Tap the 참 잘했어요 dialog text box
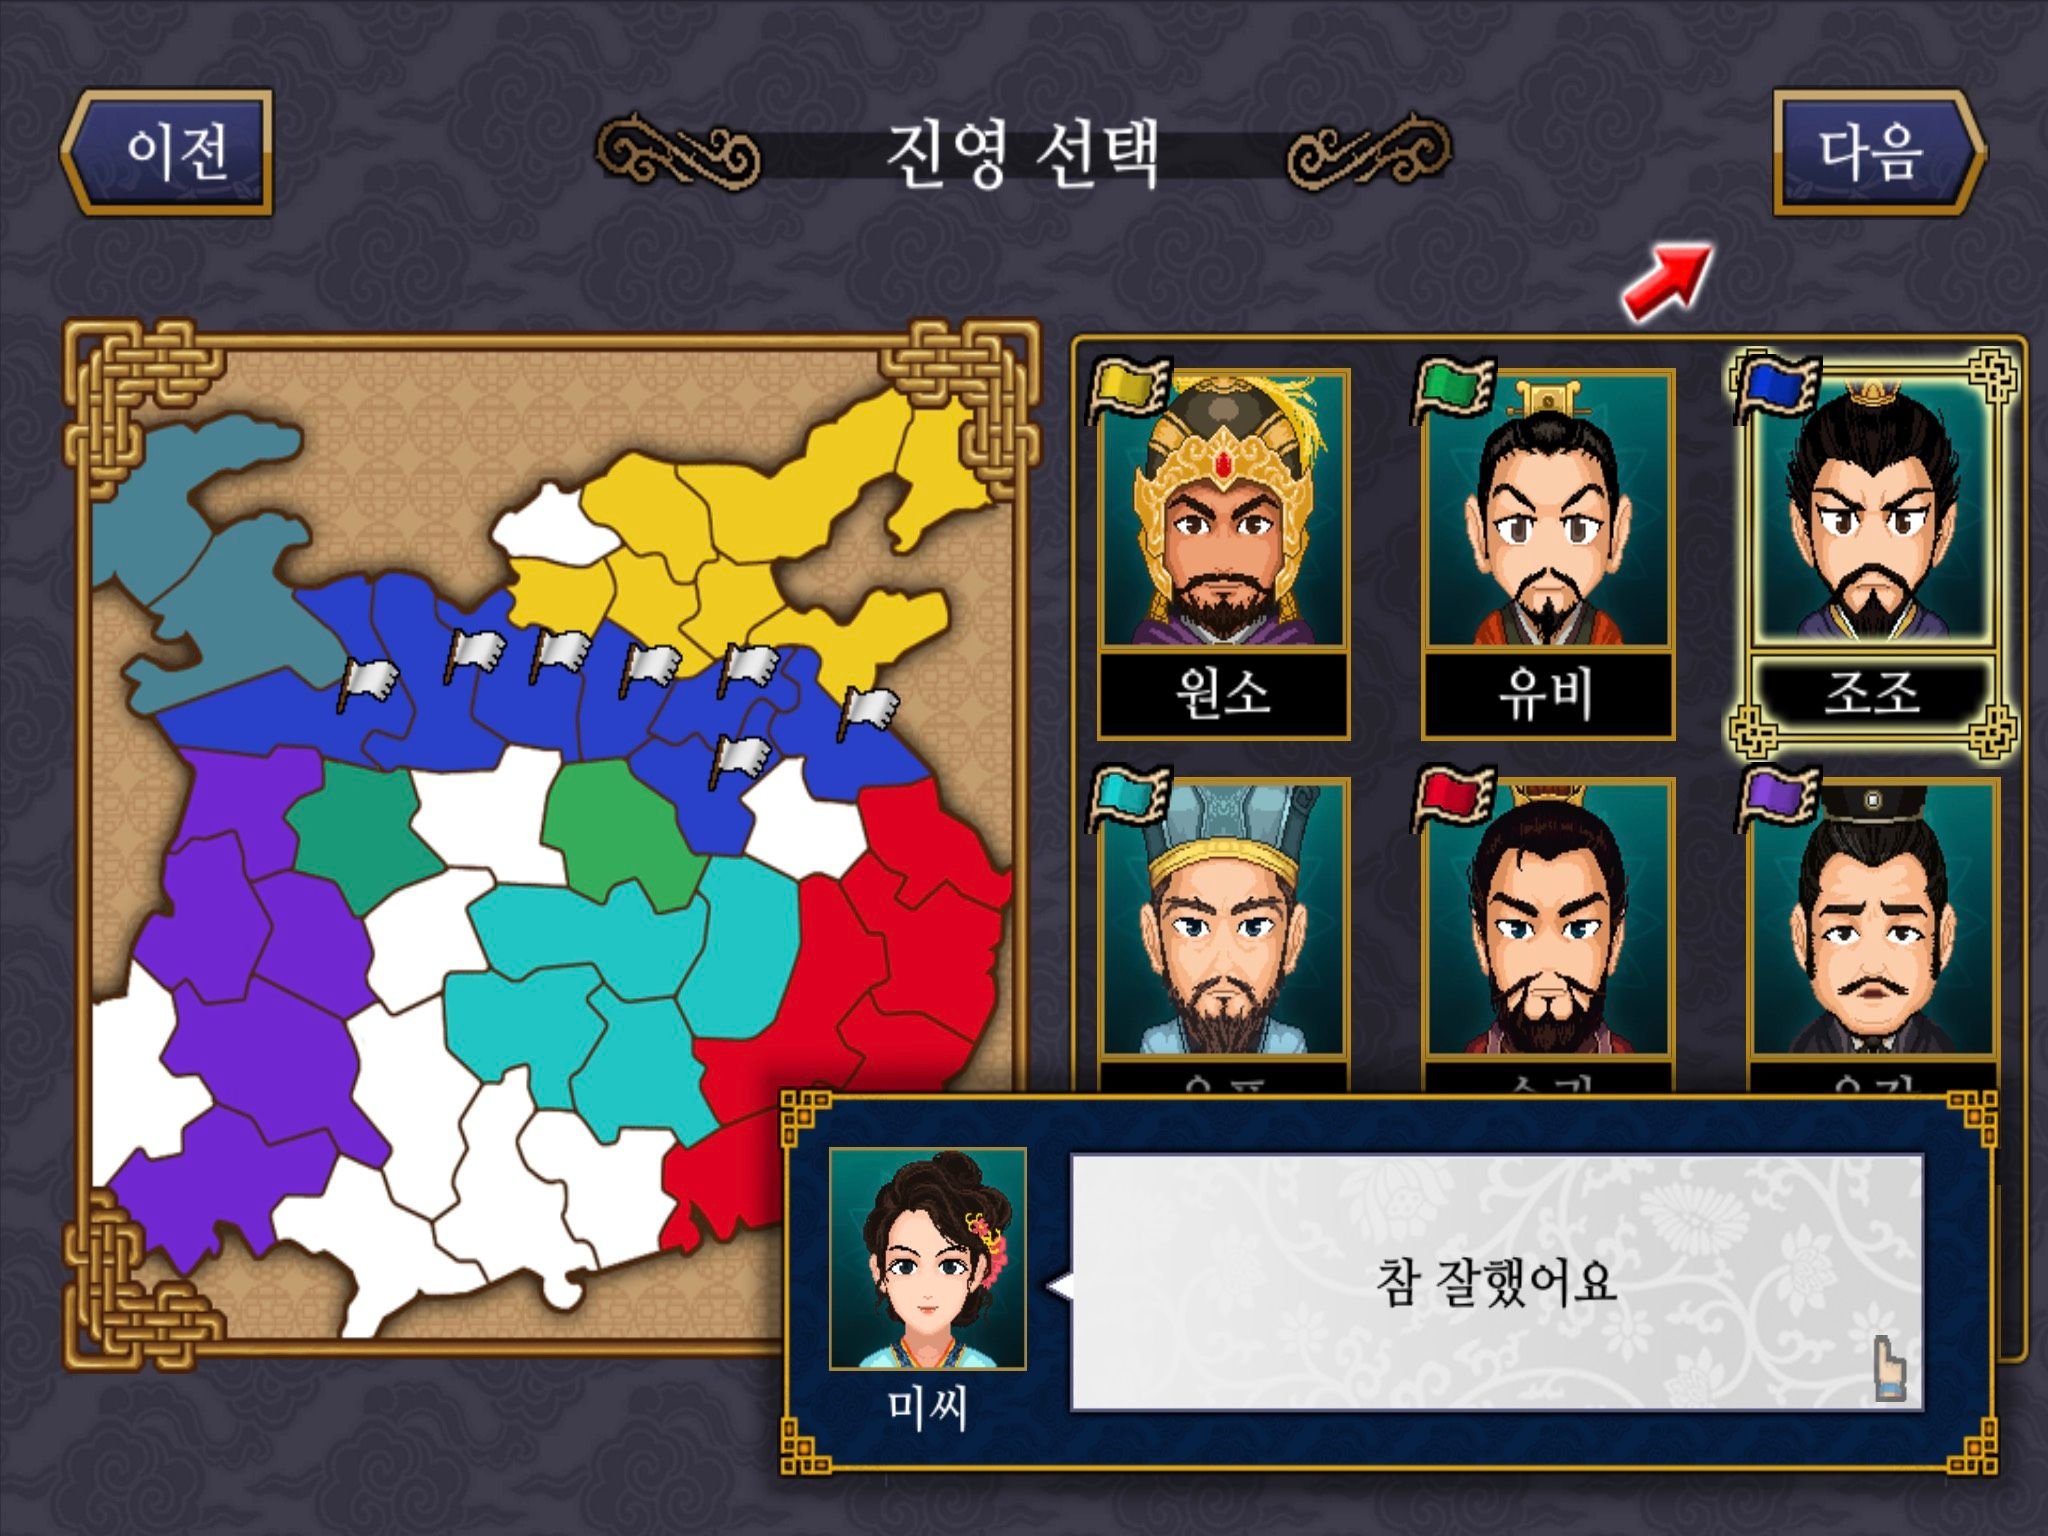Viewport: 2048px width, 1536px height. point(1497,1282)
